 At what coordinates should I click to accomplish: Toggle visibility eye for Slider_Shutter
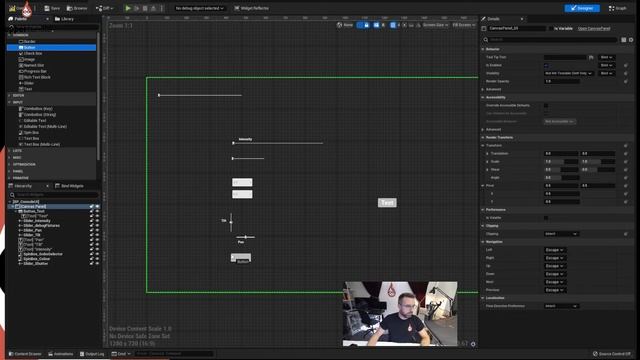97,264
